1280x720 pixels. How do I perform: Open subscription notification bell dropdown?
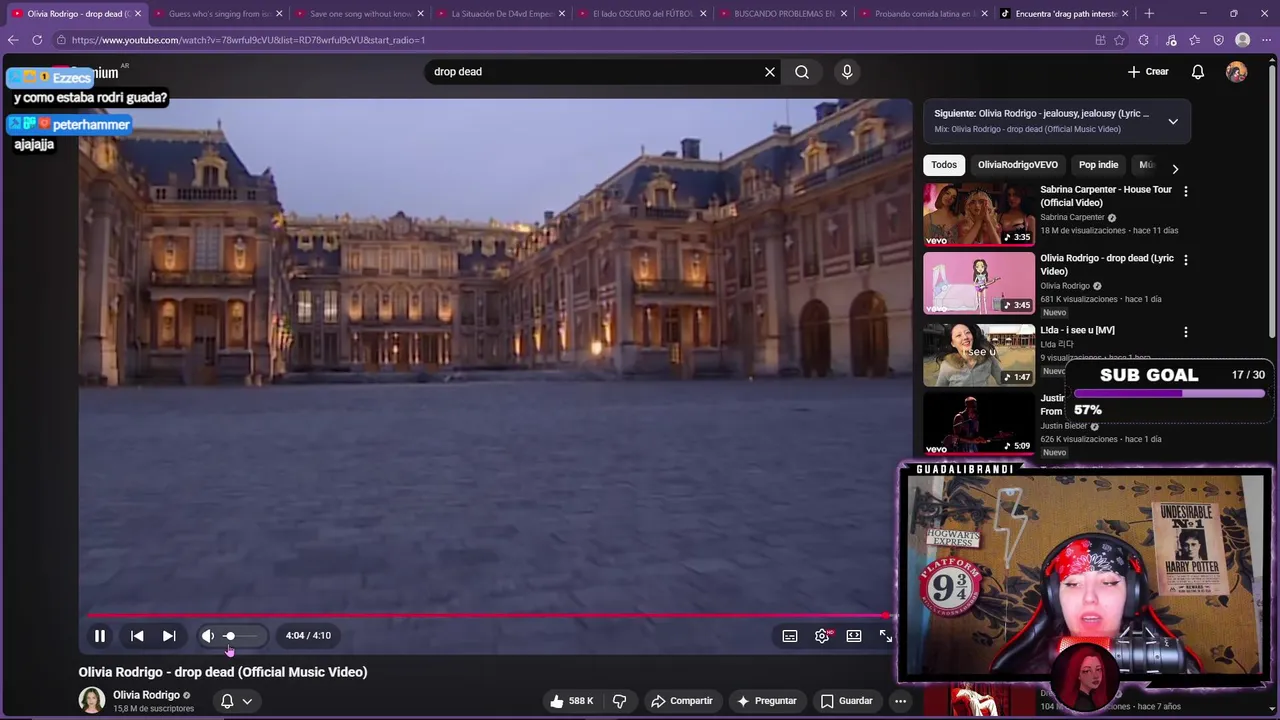(236, 701)
